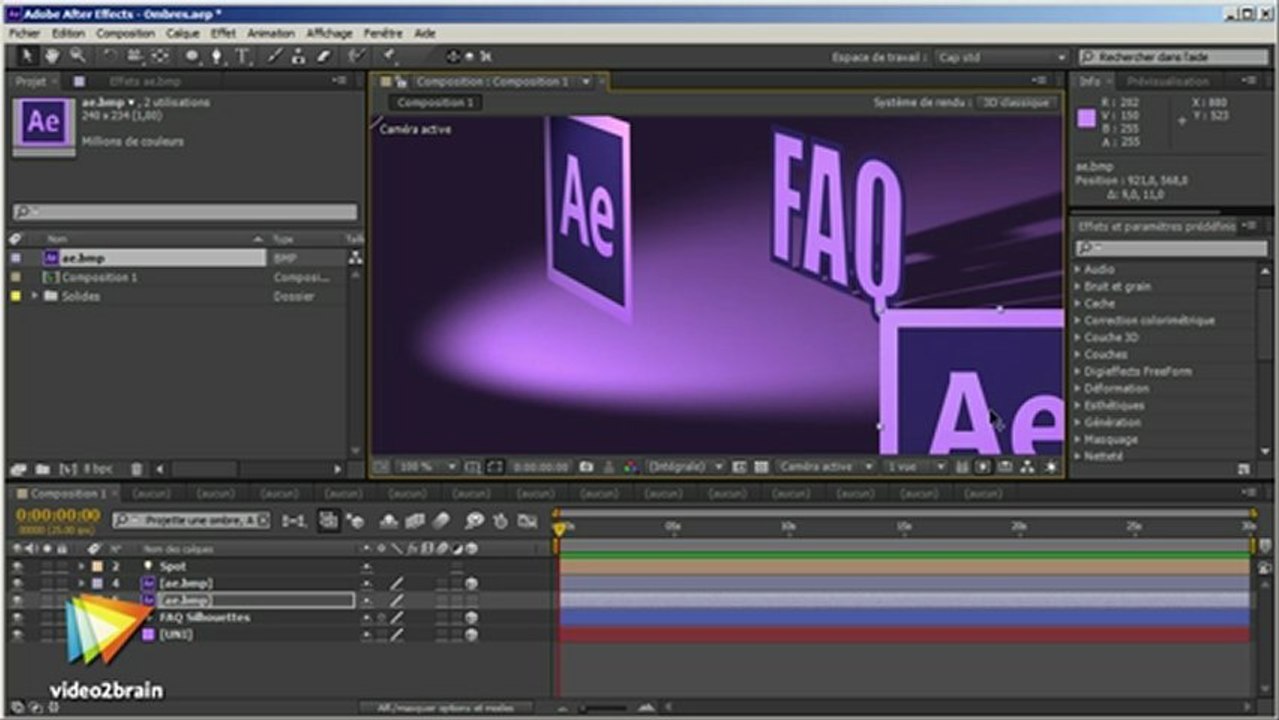Hide the Spot light layer
1279x720 pixels.
tap(17, 566)
